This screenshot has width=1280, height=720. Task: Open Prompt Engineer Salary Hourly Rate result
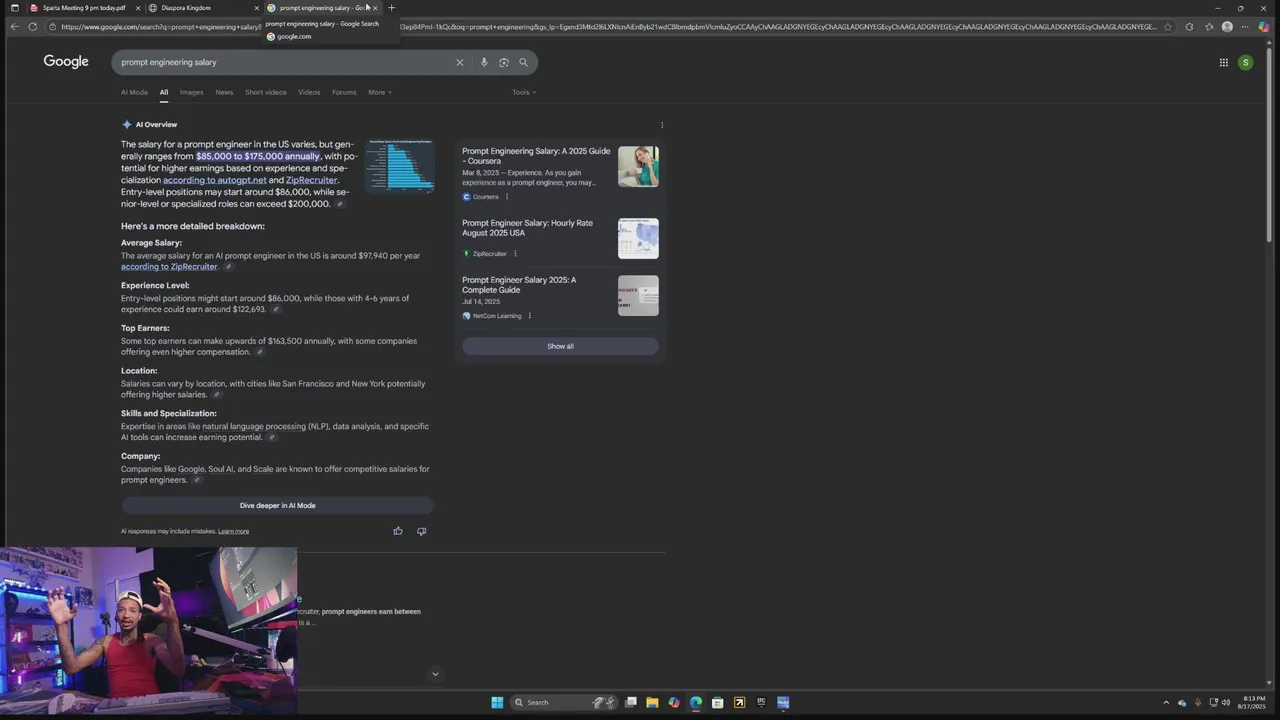pos(527,228)
